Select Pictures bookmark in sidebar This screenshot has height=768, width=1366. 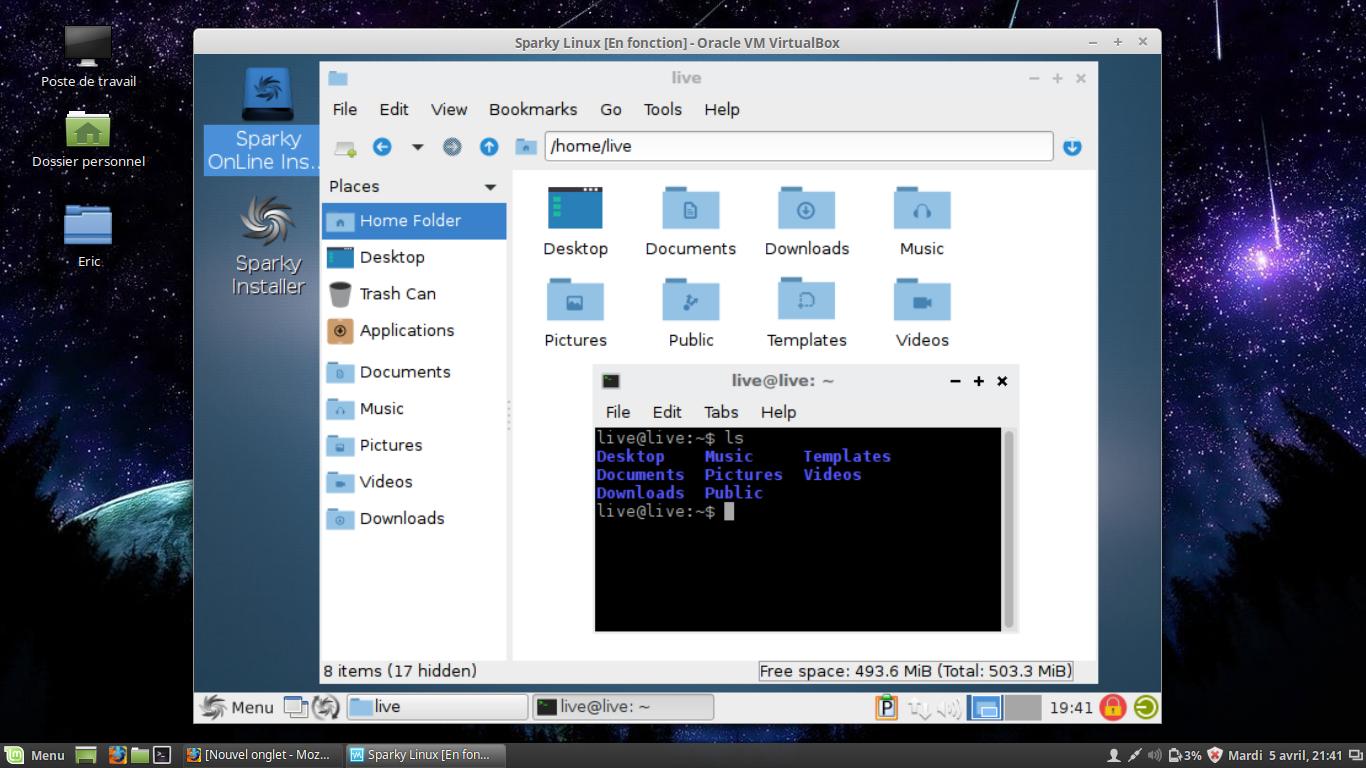click(x=414, y=445)
